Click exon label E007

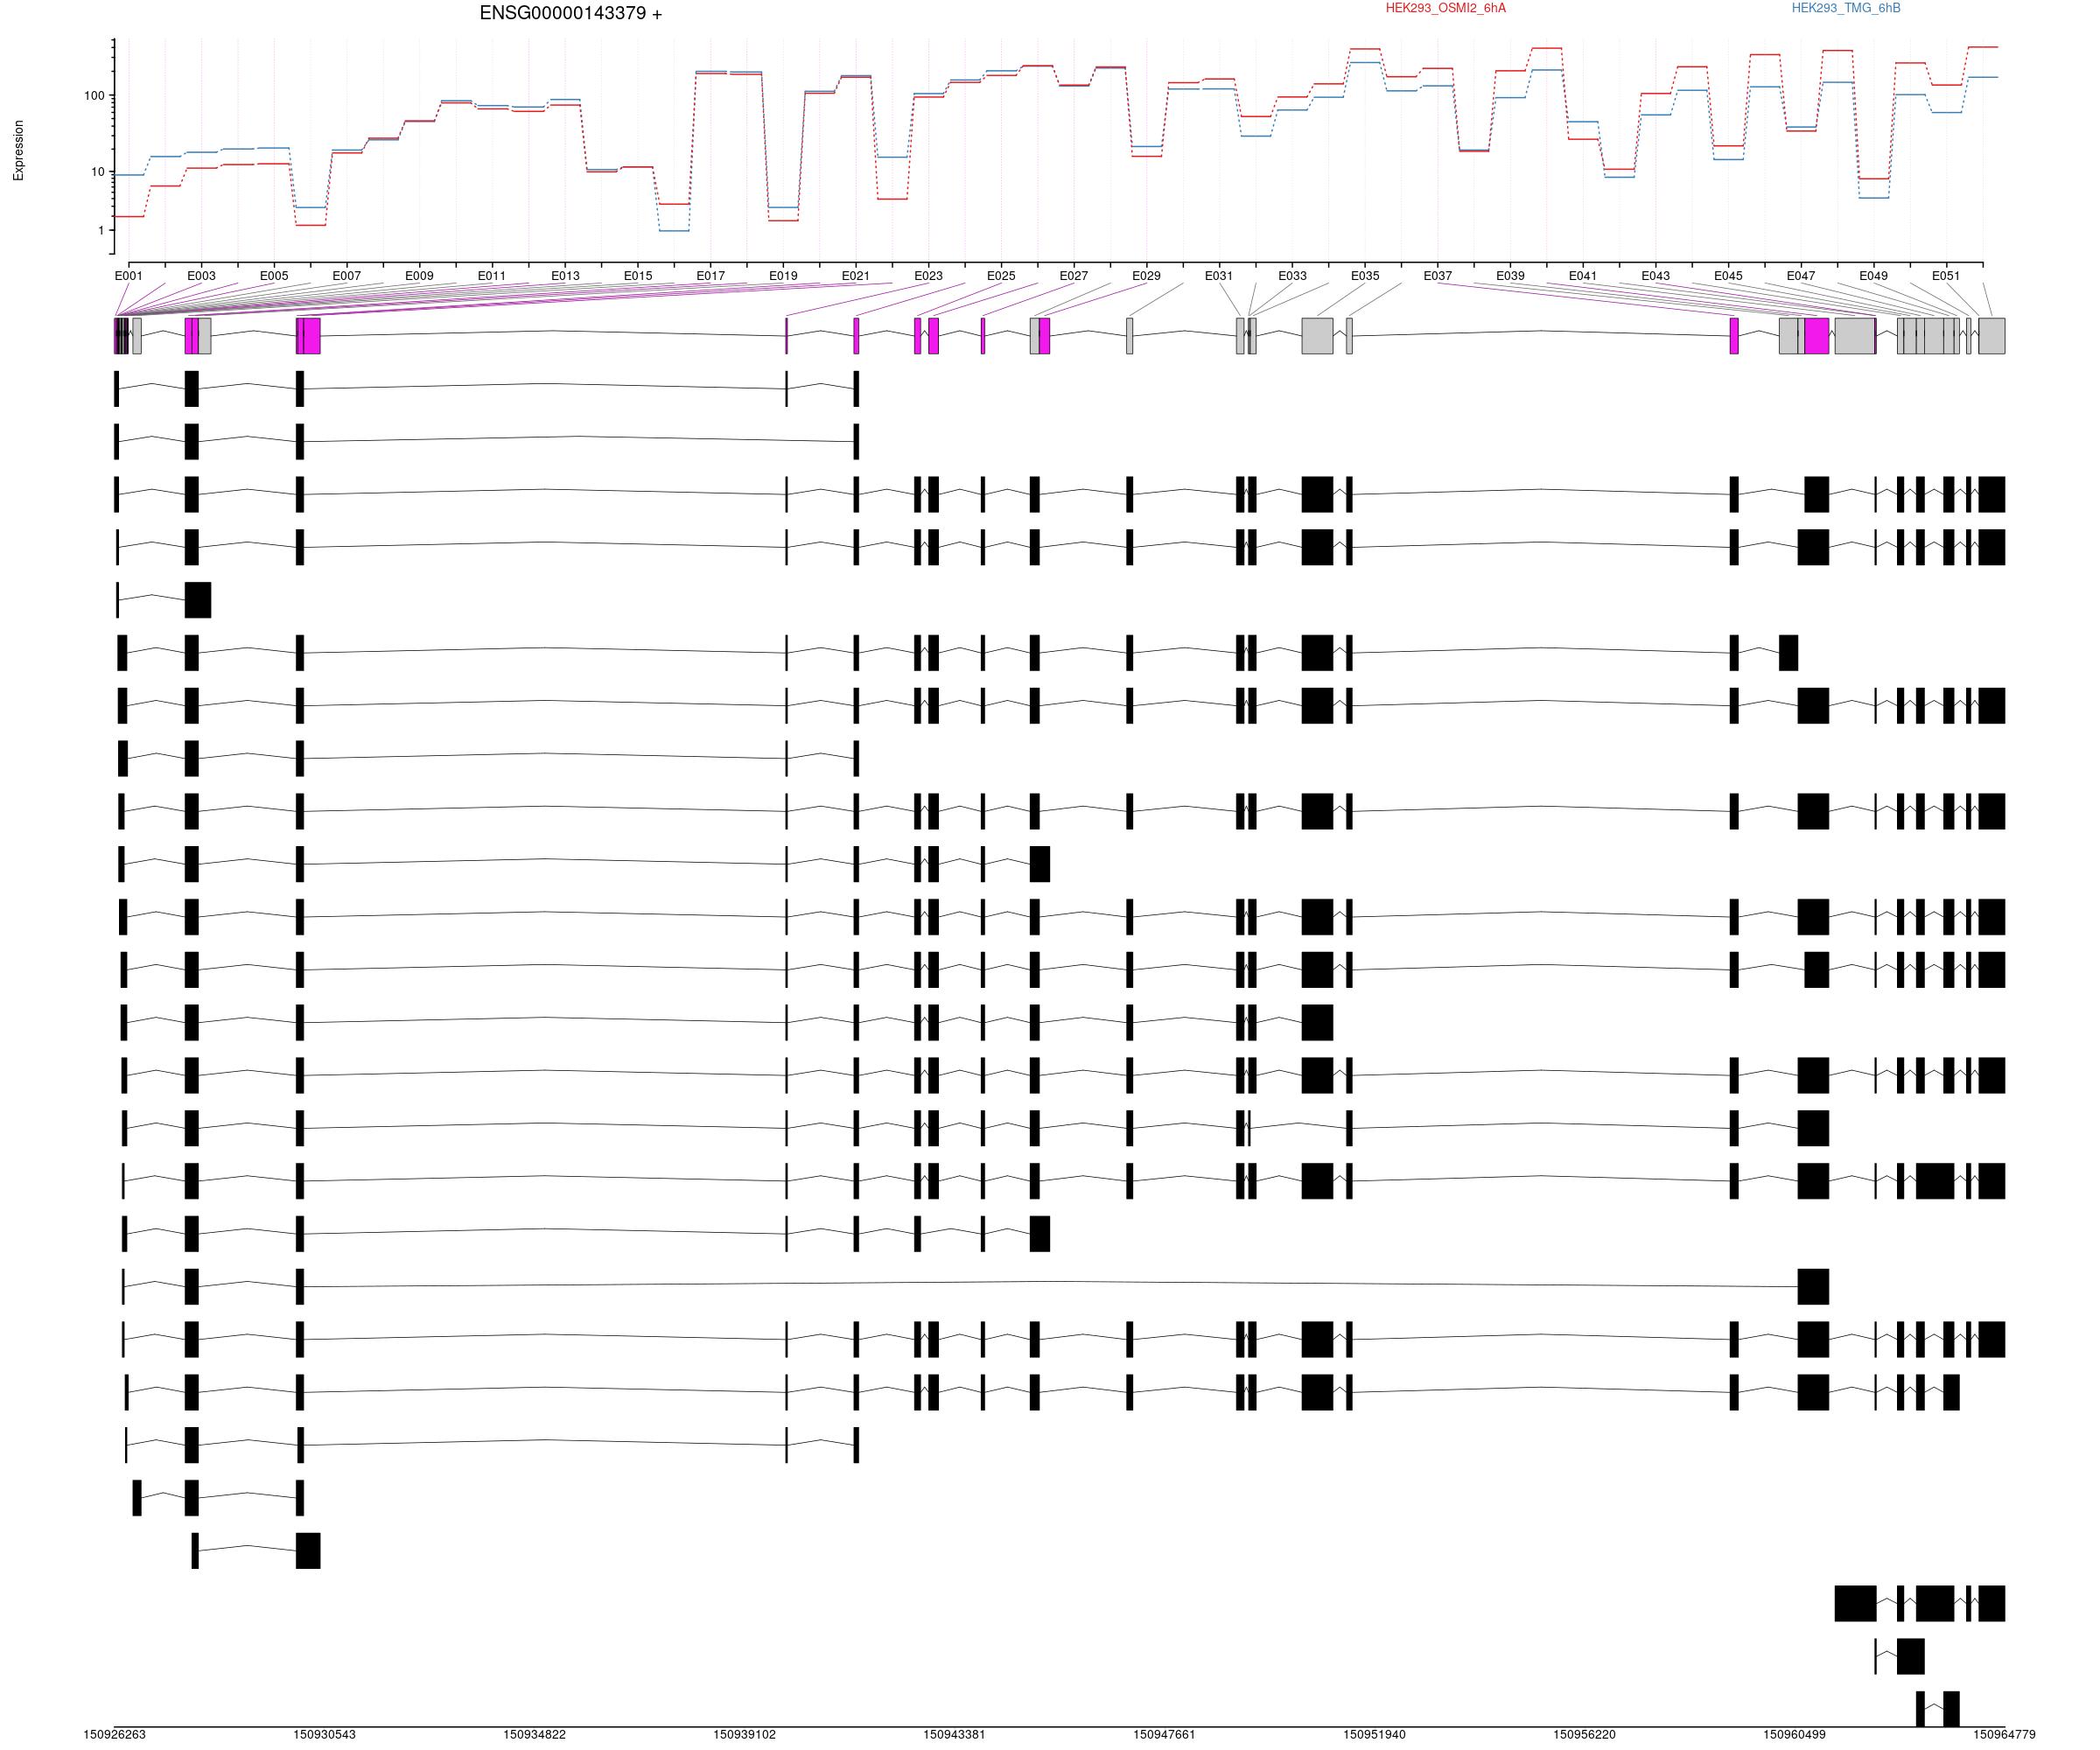tap(346, 276)
